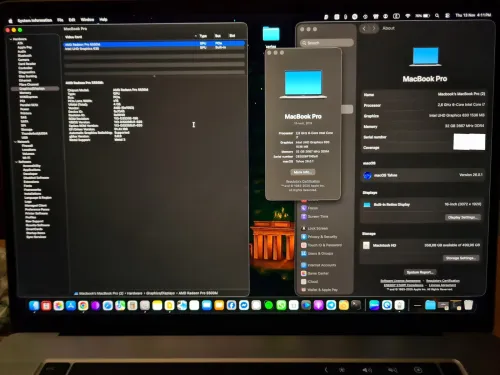Click the Macintosh HD drive icon in Storage

tap(366, 245)
